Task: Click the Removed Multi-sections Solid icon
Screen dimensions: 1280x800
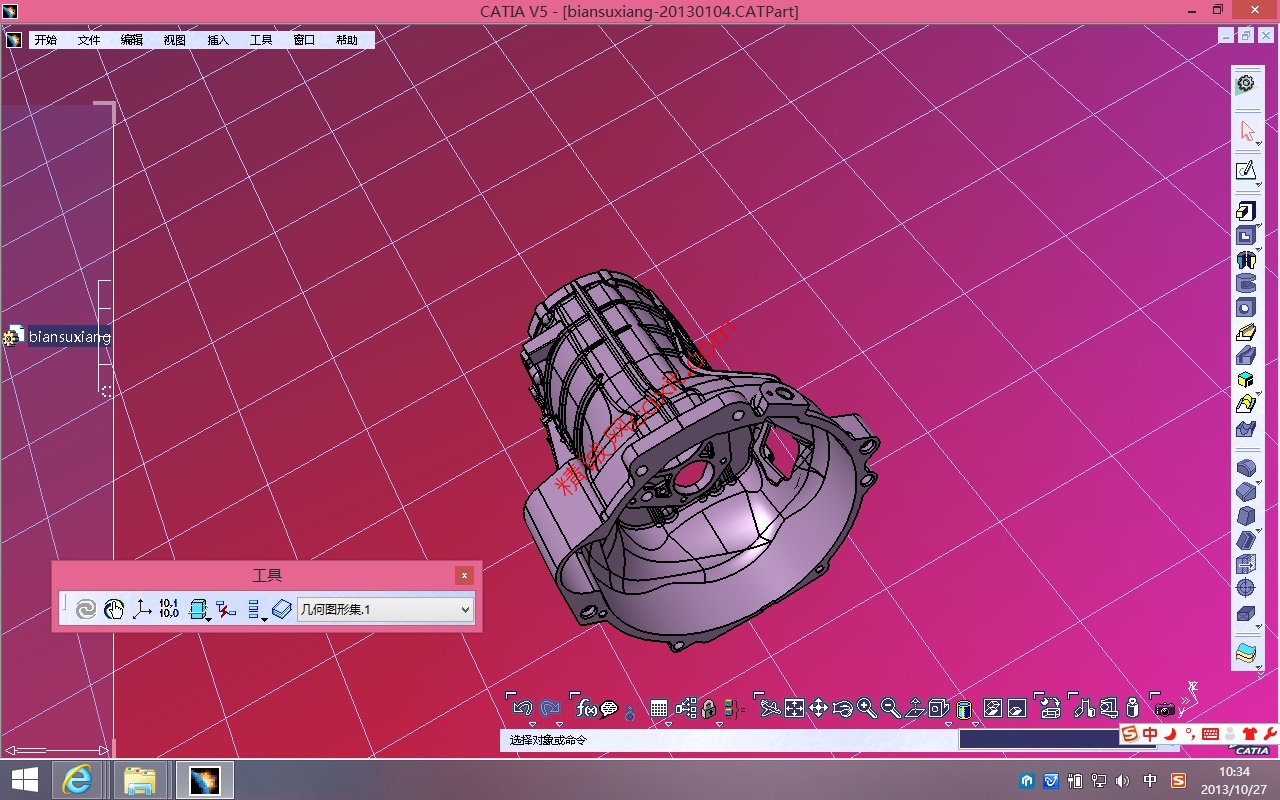Action: click(x=1246, y=428)
